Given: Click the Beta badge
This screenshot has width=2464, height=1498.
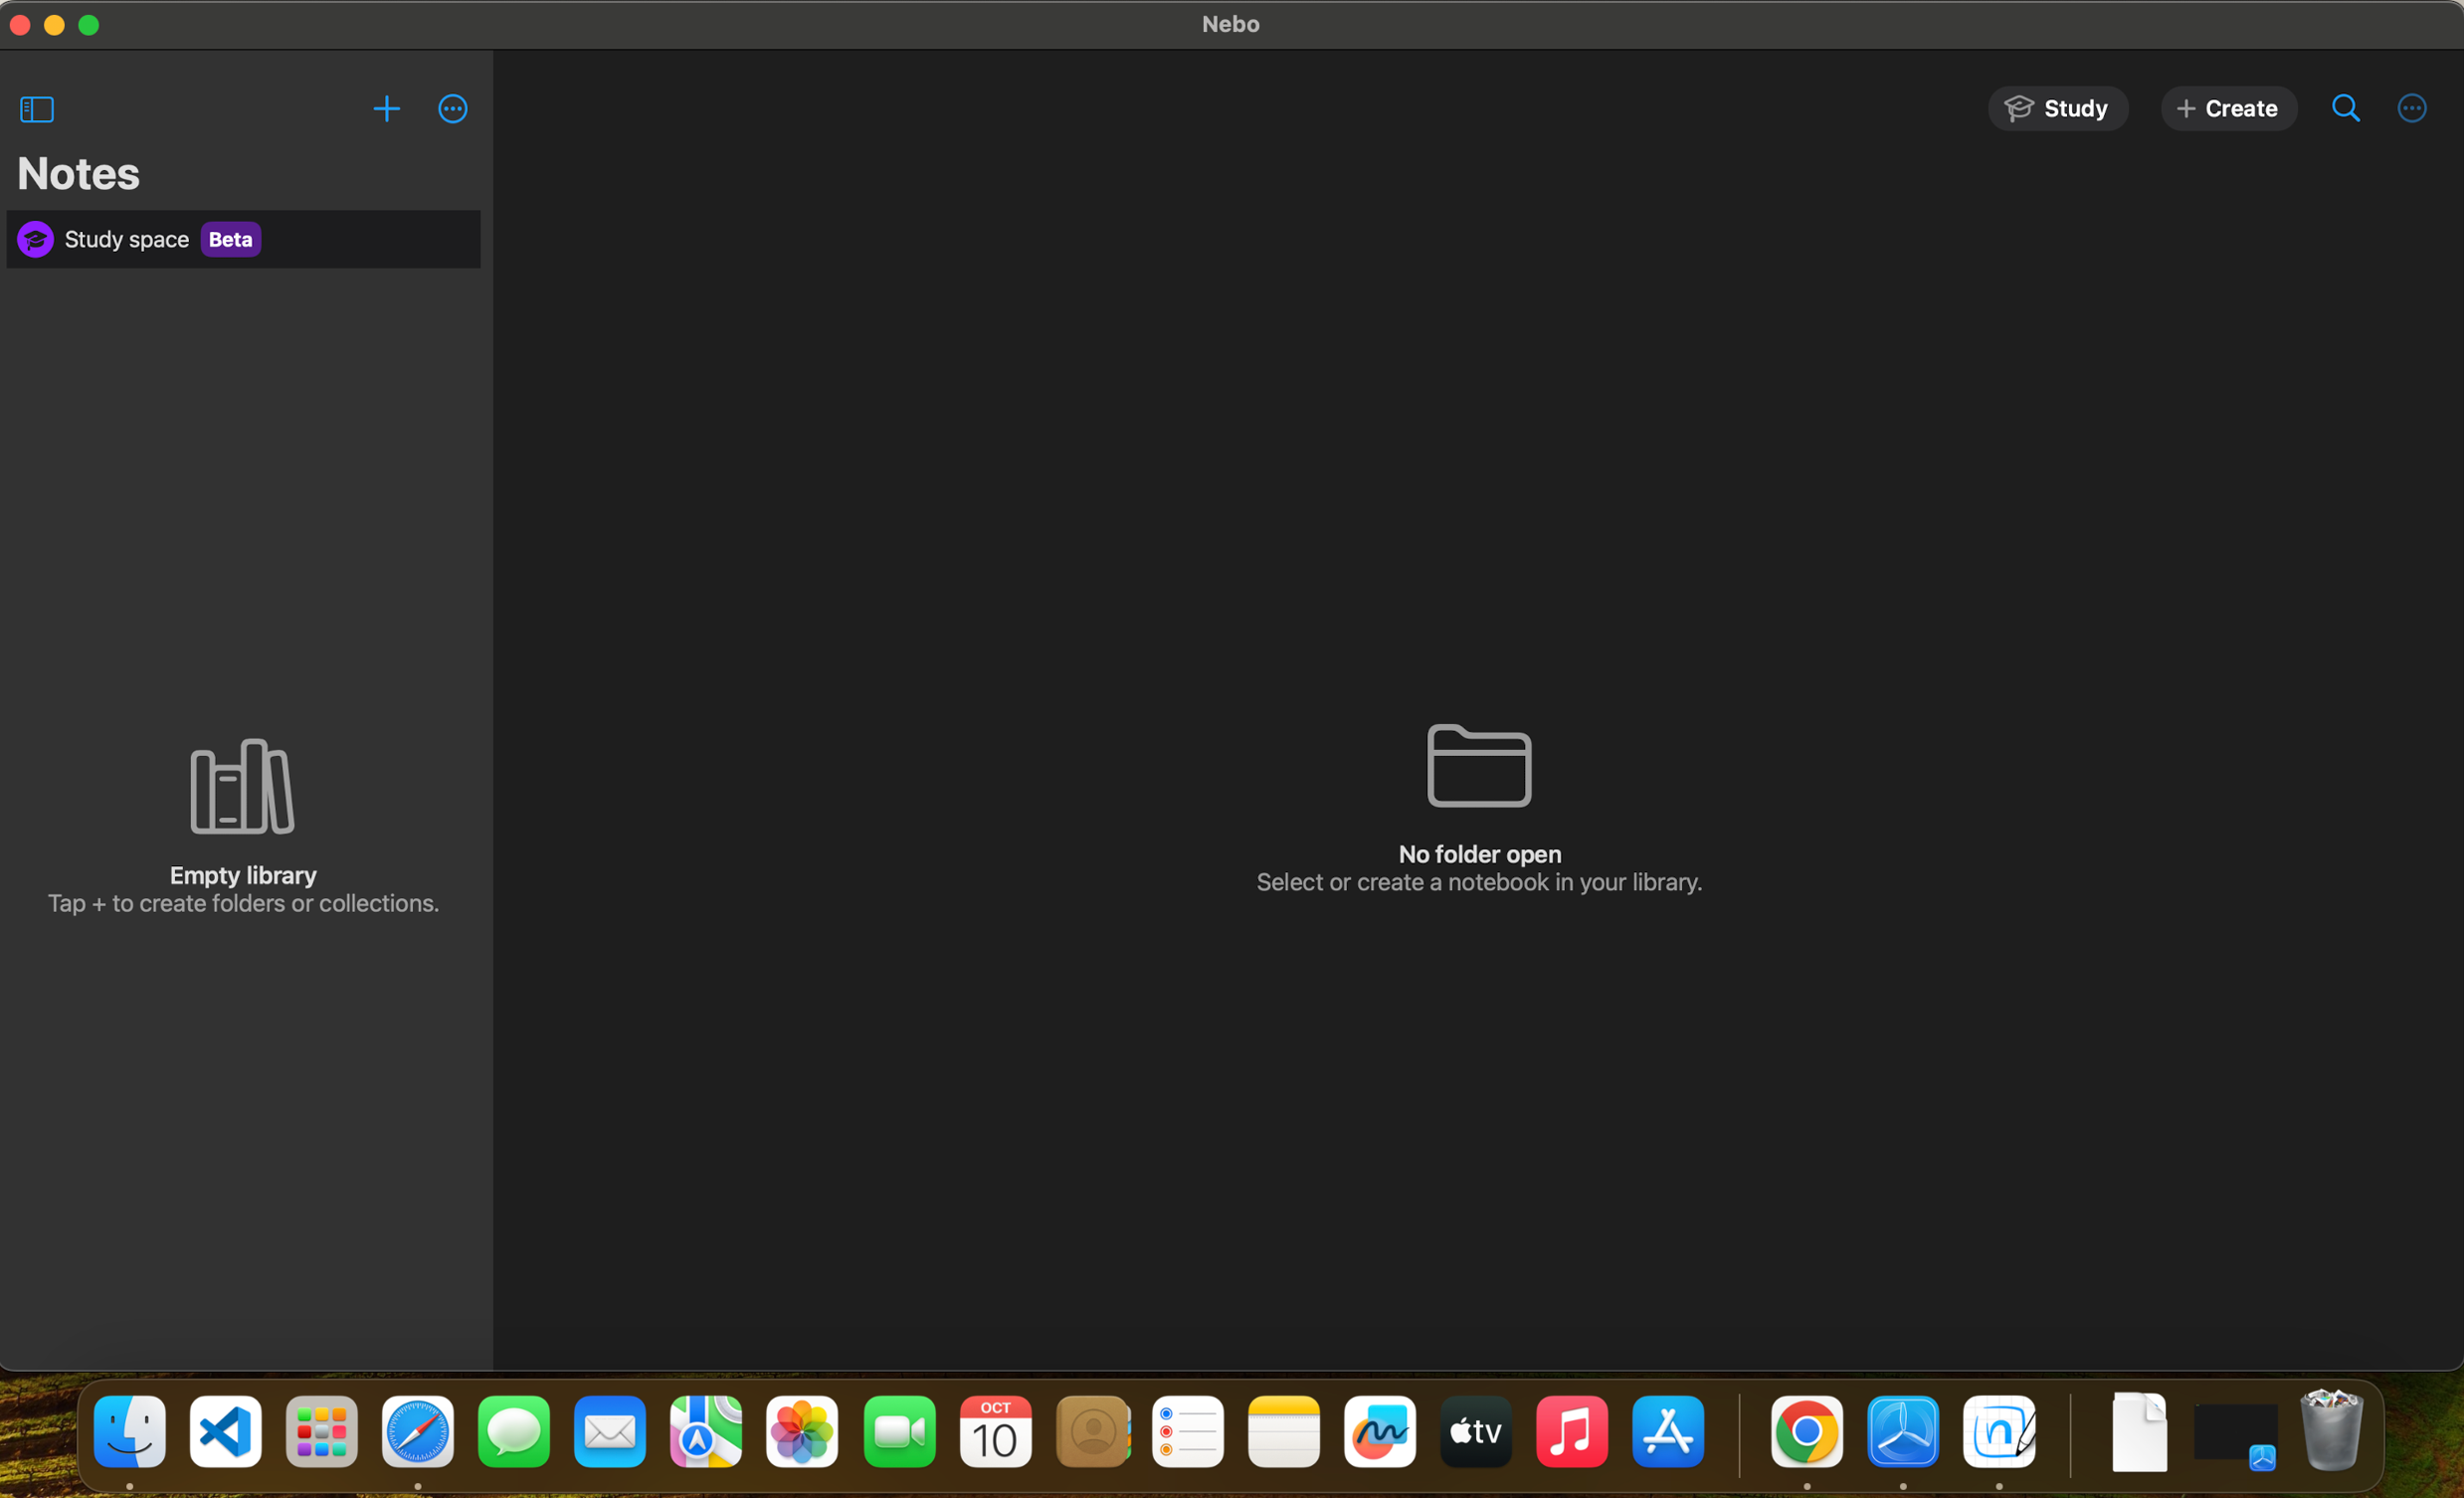Looking at the screenshot, I should tap(230, 240).
